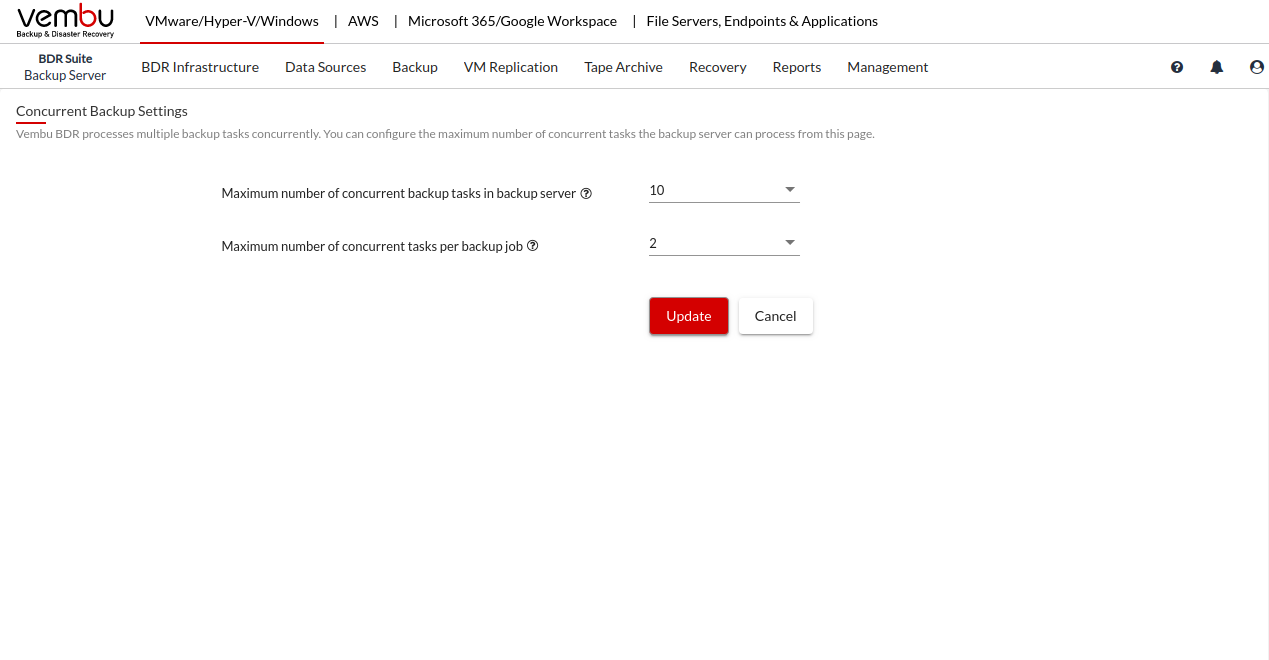Switch to the AWS tab

[363, 21]
